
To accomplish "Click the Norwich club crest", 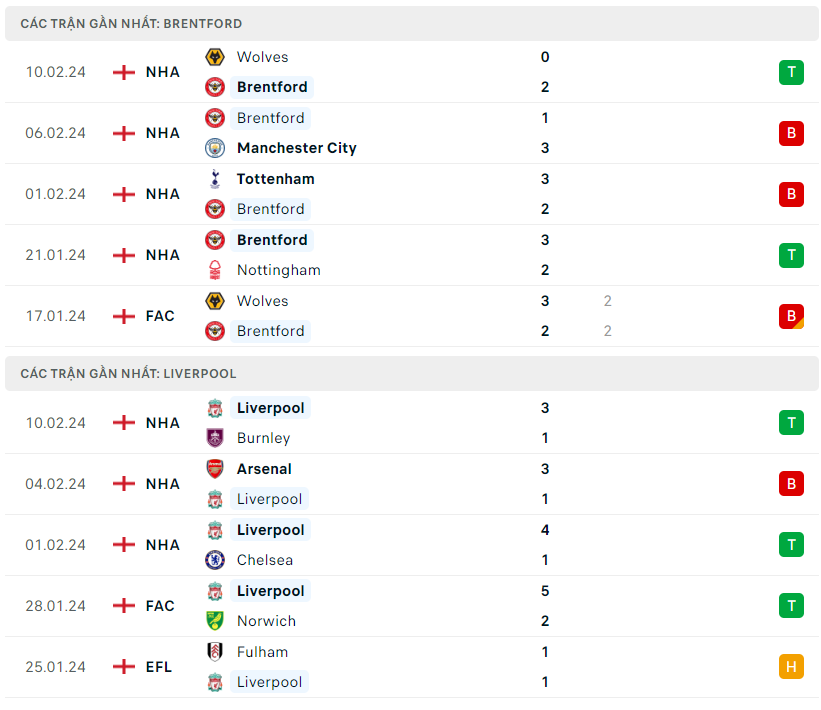I will pyautogui.click(x=215, y=621).
